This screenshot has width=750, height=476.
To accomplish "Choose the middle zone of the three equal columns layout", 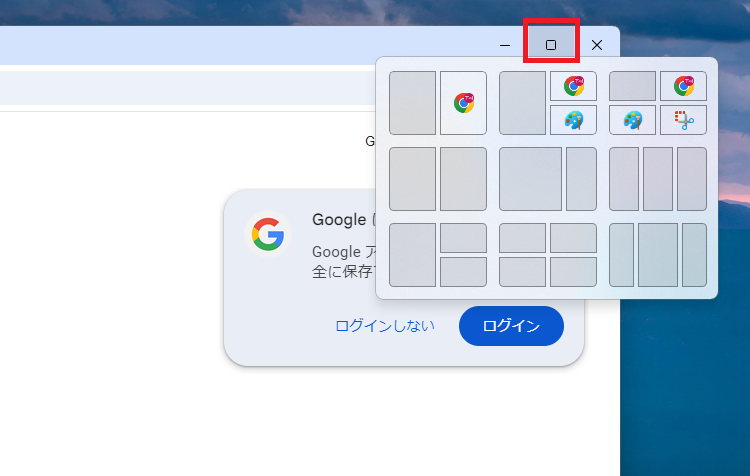I will (x=657, y=179).
